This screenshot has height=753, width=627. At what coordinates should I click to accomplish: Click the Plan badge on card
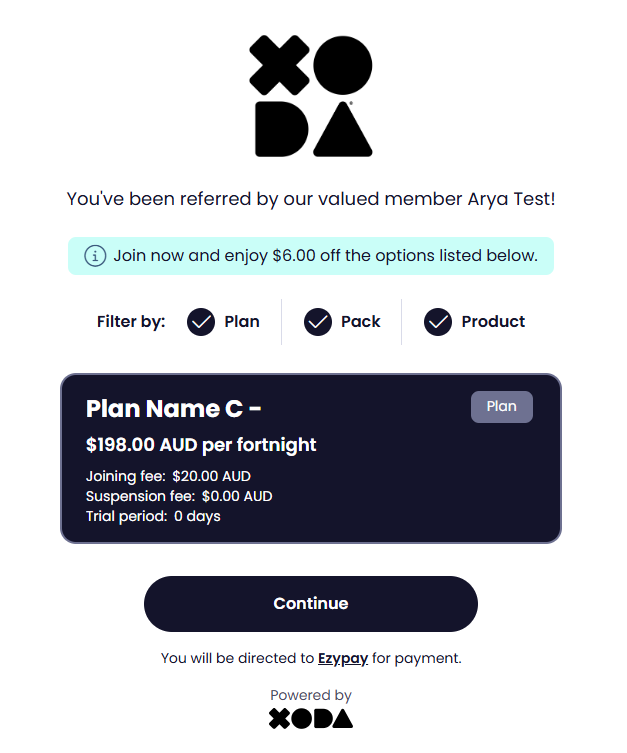click(x=501, y=407)
